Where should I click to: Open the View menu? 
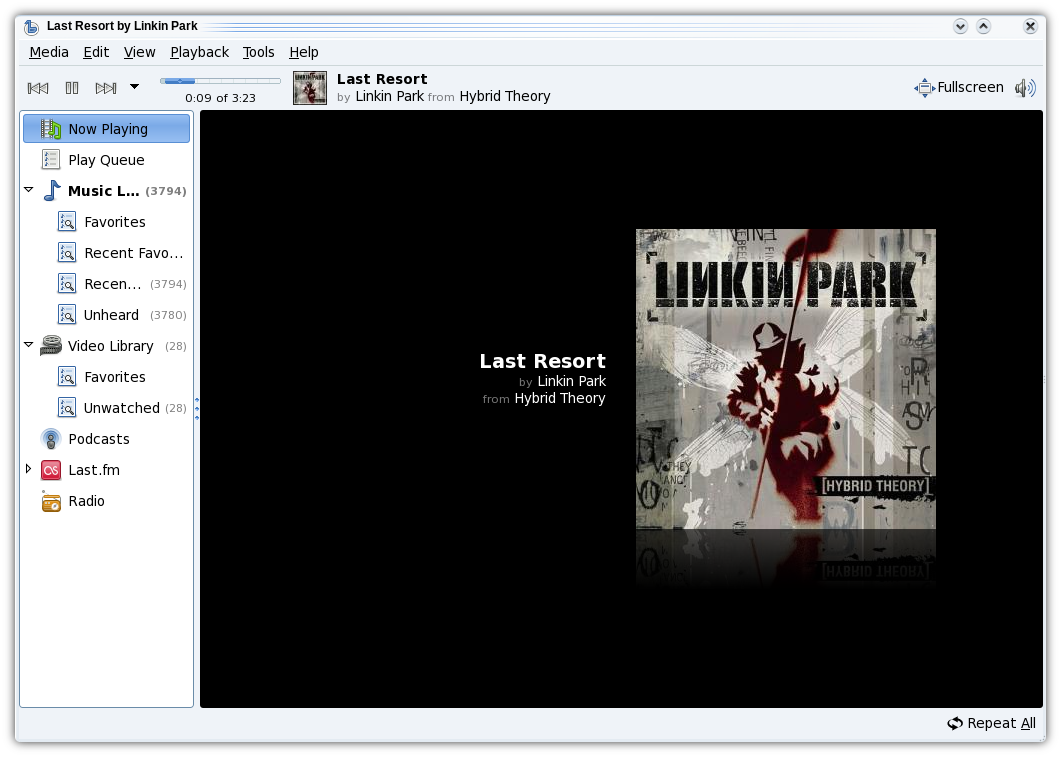coord(139,52)
